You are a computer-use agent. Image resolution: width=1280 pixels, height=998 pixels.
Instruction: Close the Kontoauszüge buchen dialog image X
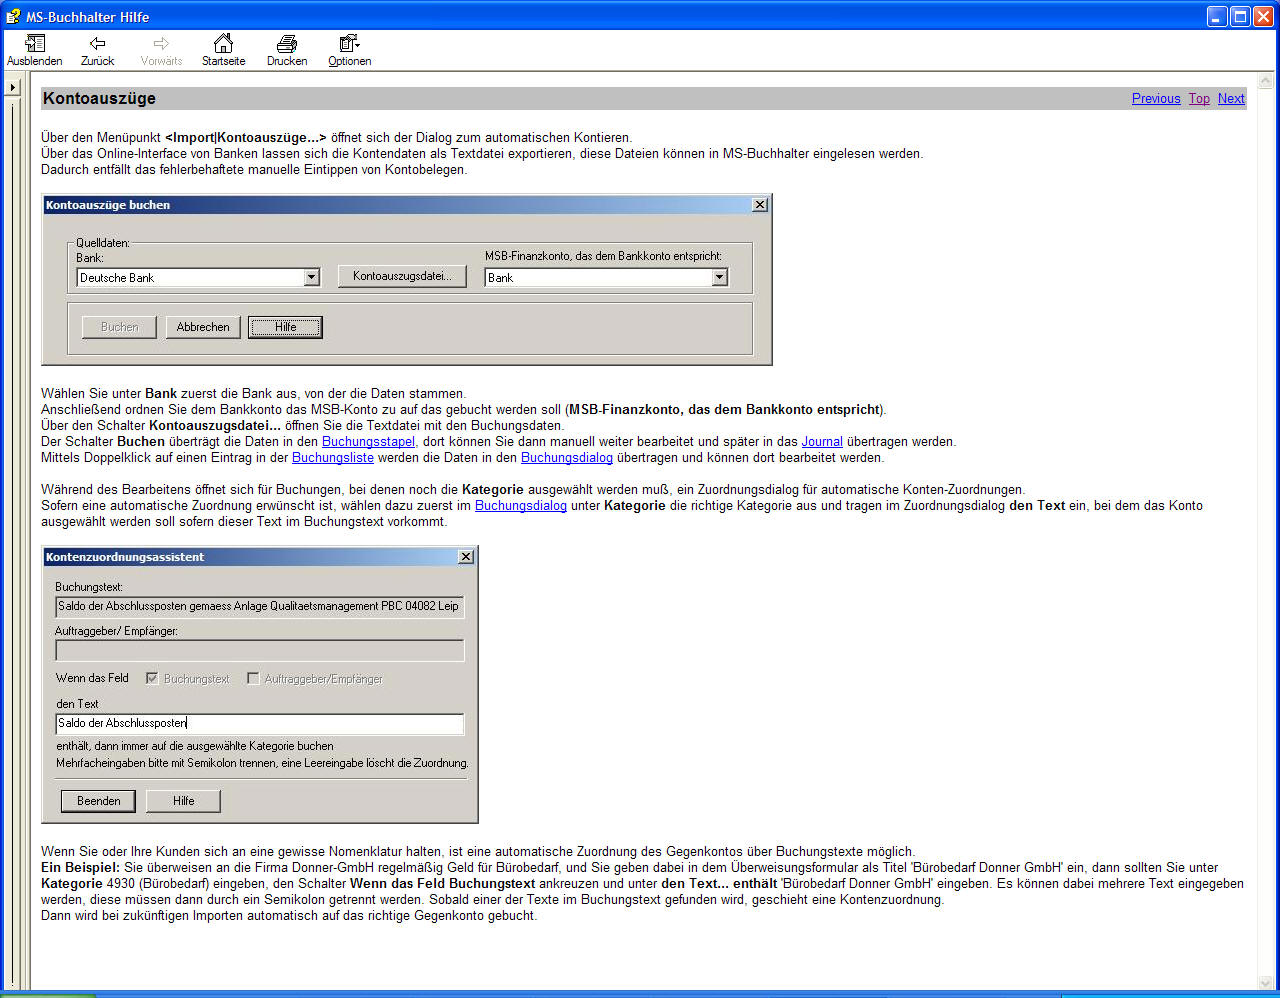(x=760, y=205)
